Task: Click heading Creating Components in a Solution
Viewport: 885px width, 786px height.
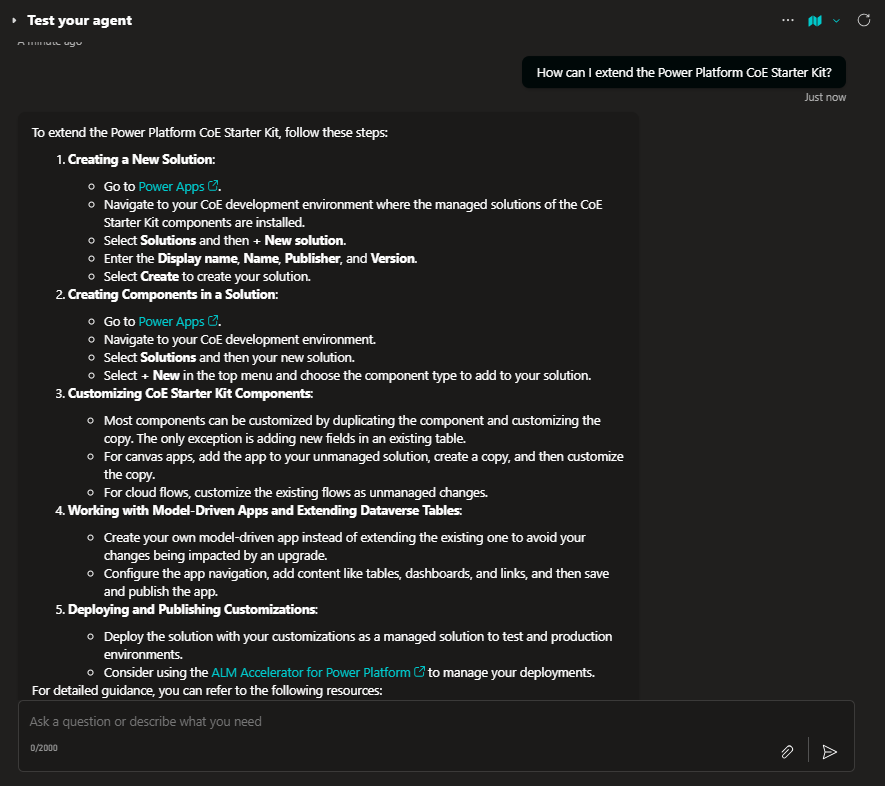Action: click(x=173, y=294)
